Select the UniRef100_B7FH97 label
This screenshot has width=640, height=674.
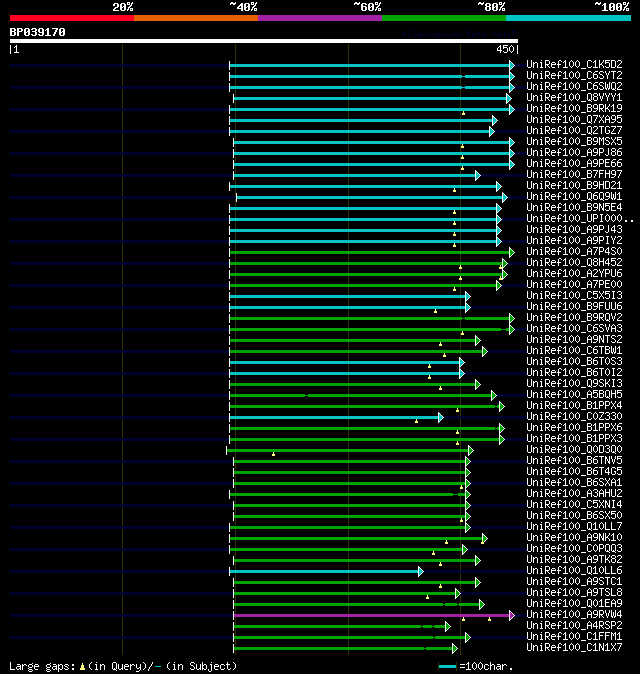coord(574,175)
